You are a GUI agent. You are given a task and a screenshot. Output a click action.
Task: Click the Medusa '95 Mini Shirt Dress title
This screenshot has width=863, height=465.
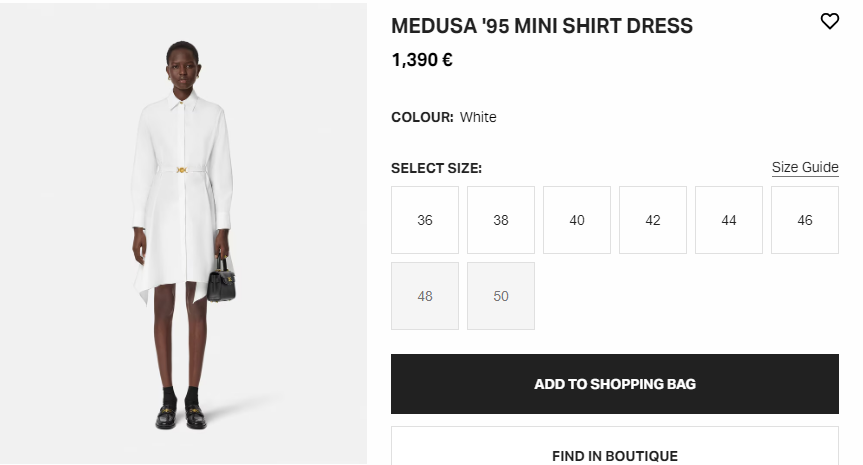coord(541,26)
